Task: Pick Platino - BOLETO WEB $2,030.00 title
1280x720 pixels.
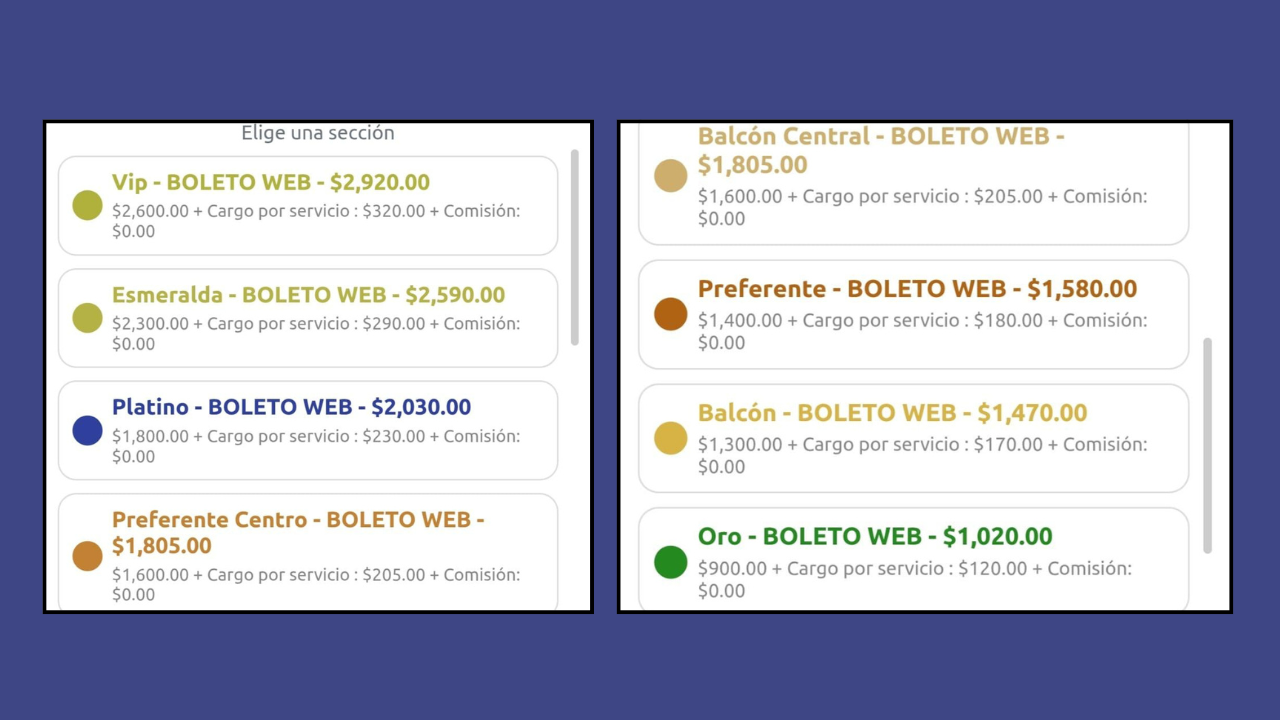Action: (x=291, y=407)
